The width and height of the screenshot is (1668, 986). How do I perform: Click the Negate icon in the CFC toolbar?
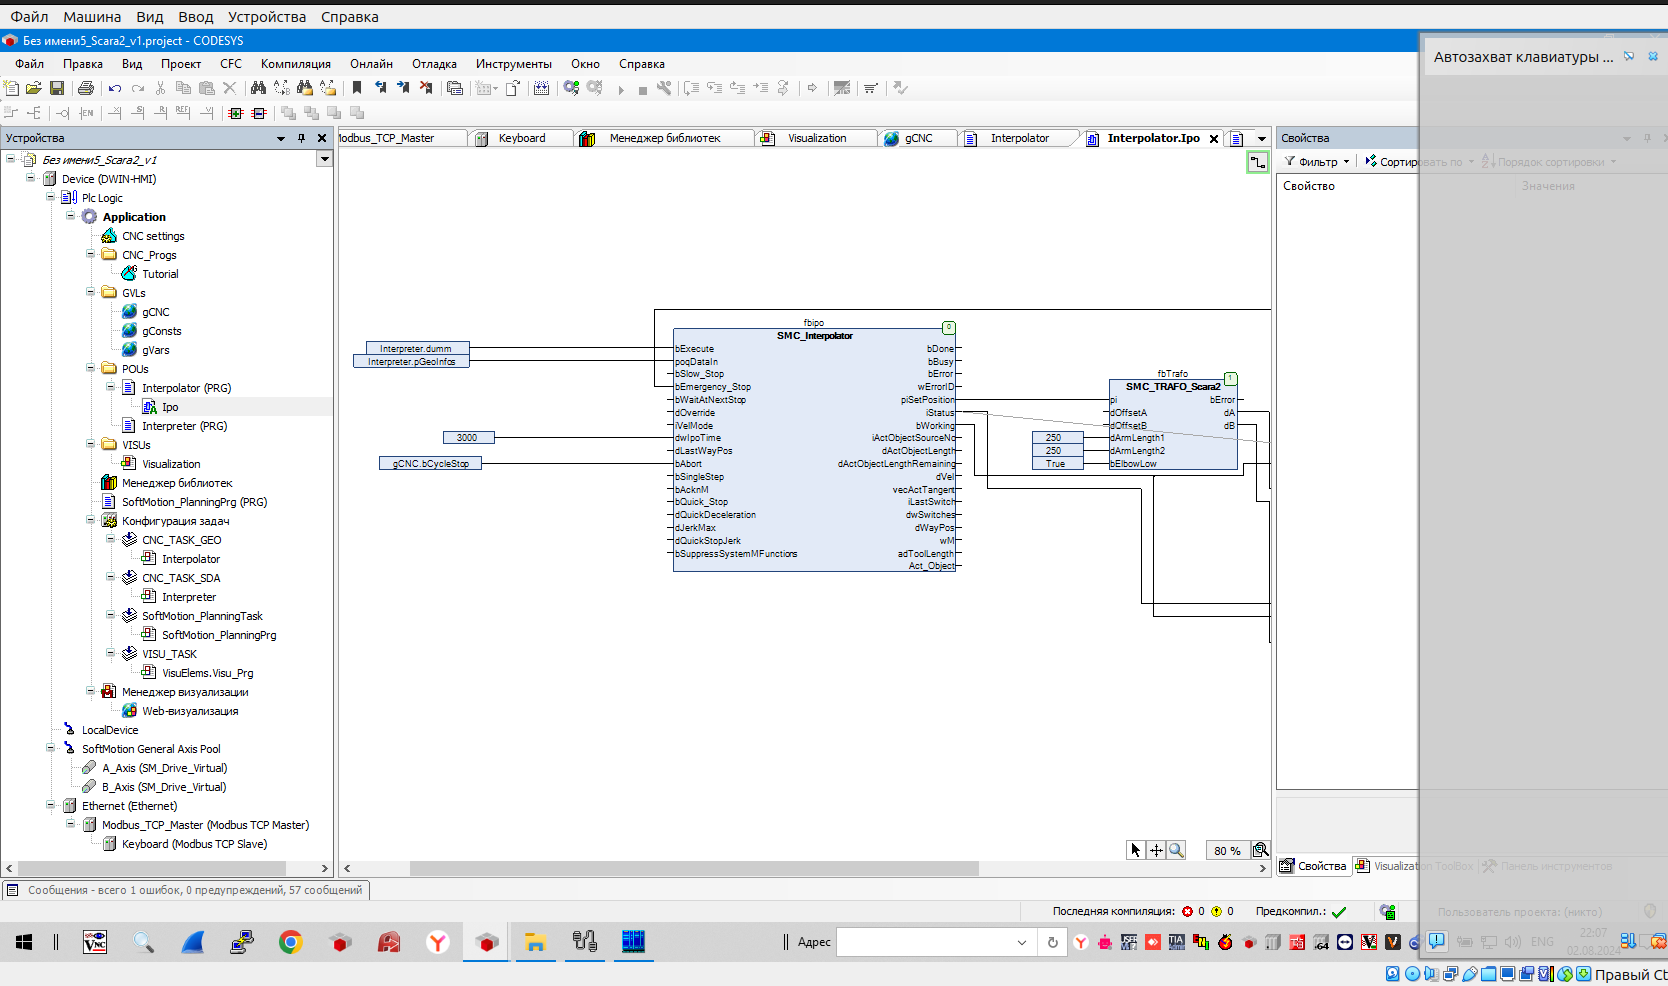click(63, 113)
